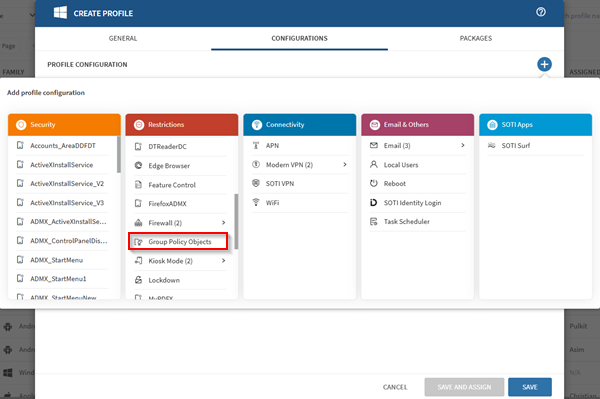Select ADMX_StartMenu1 entry
The image size is (600, 399).
tap(62, 278)
